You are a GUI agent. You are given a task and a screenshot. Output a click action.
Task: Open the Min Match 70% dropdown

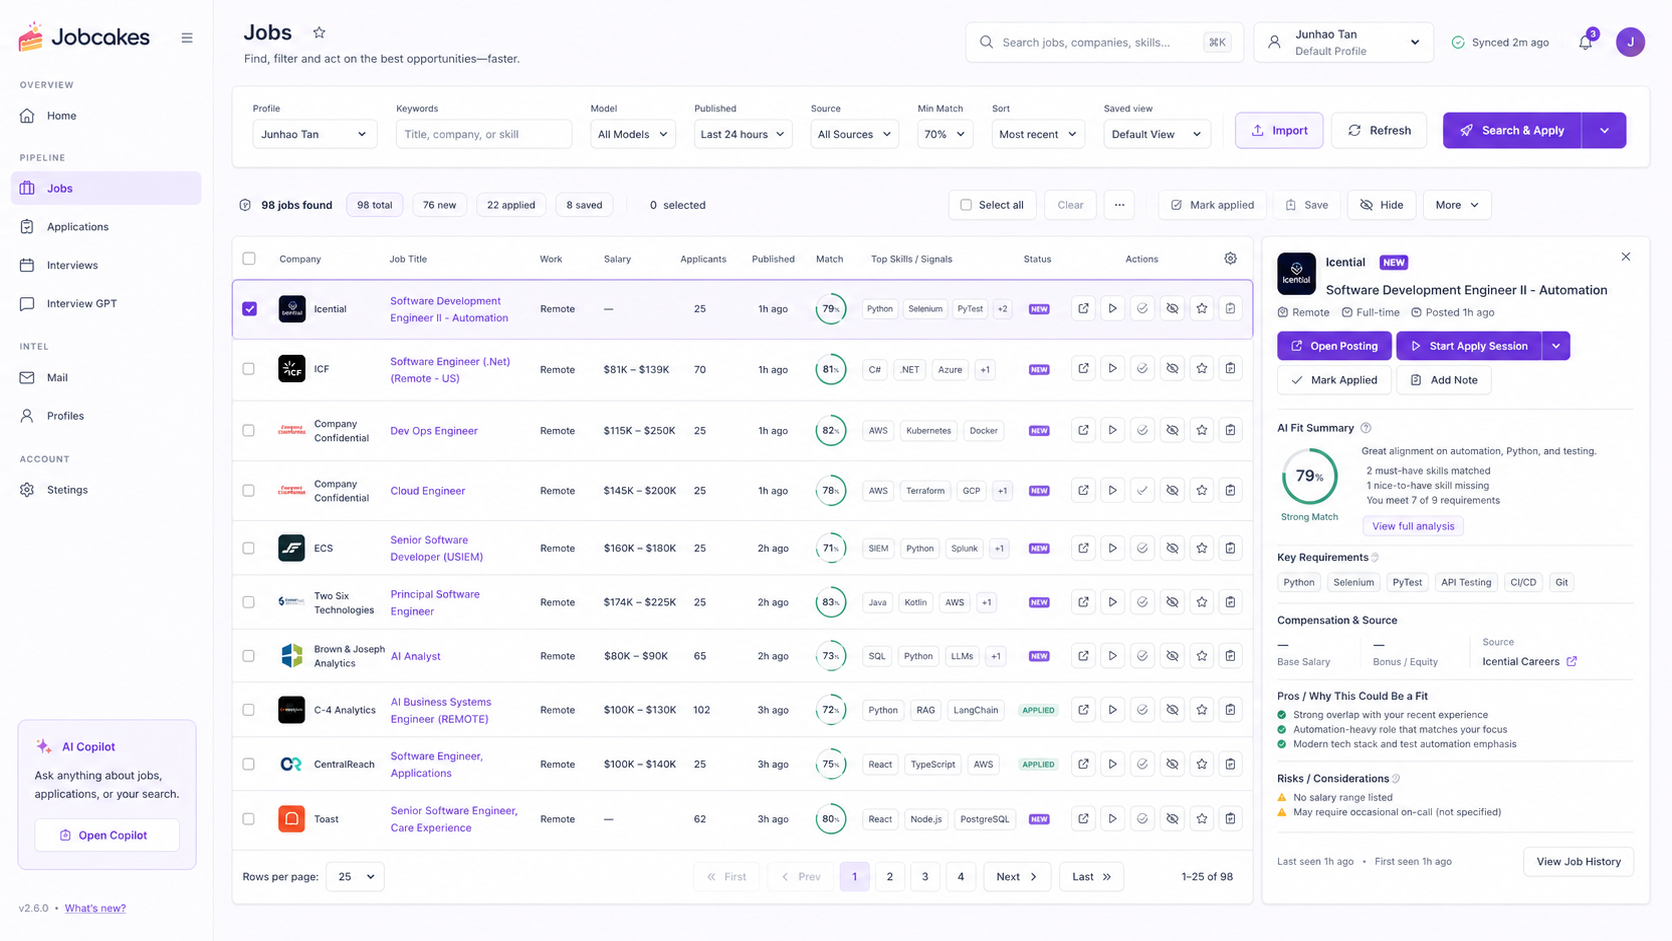pos(945,134)
